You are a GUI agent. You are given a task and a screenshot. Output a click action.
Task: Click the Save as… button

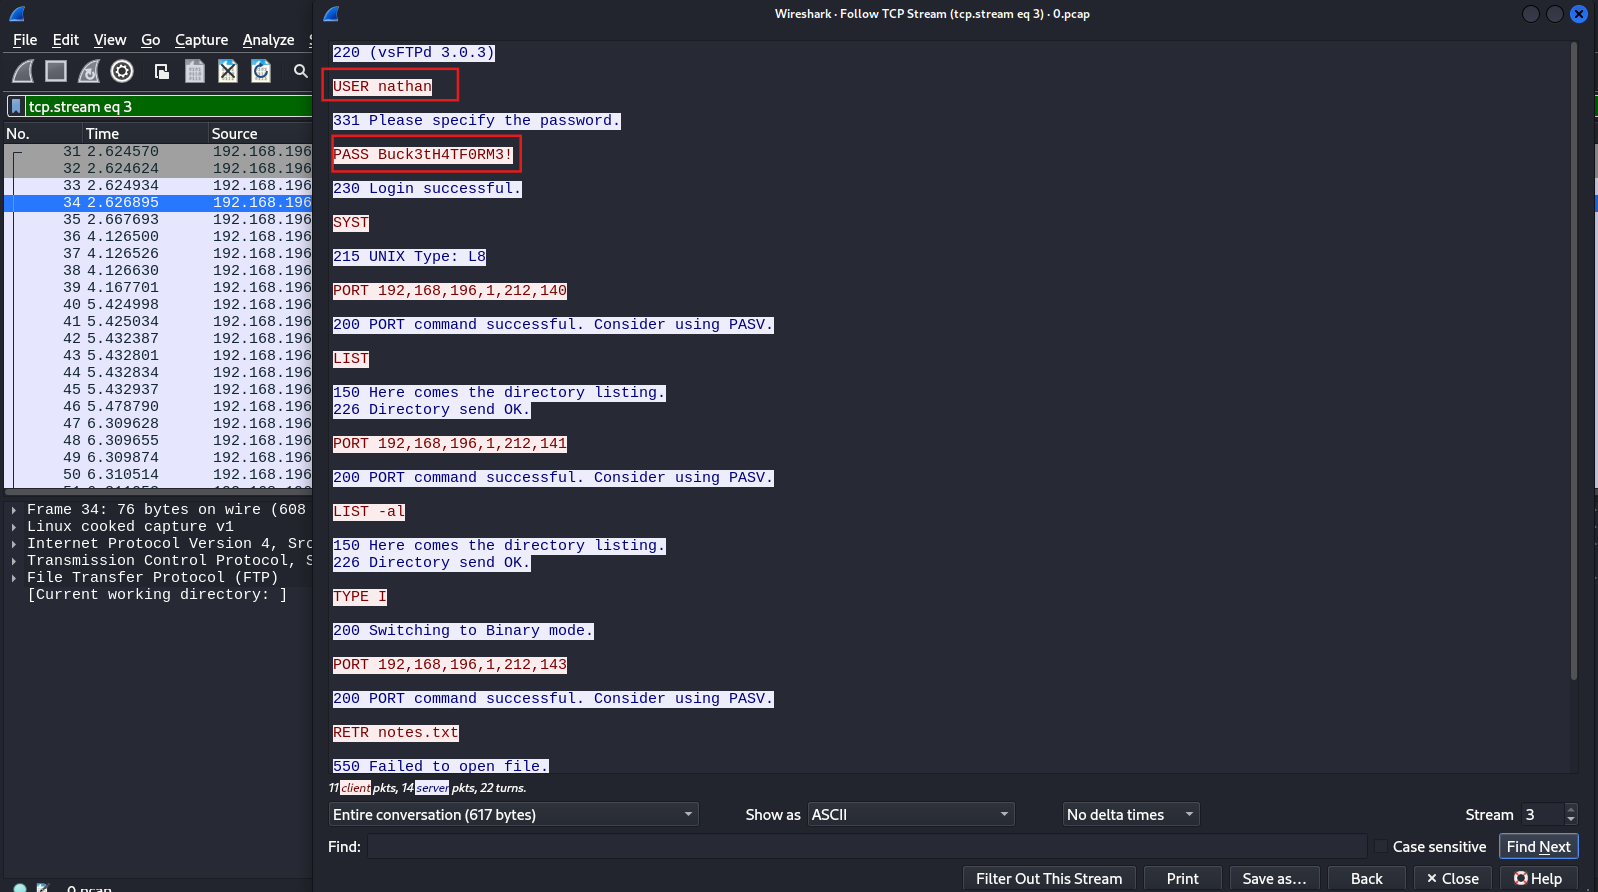click(x=1274, y=879)
